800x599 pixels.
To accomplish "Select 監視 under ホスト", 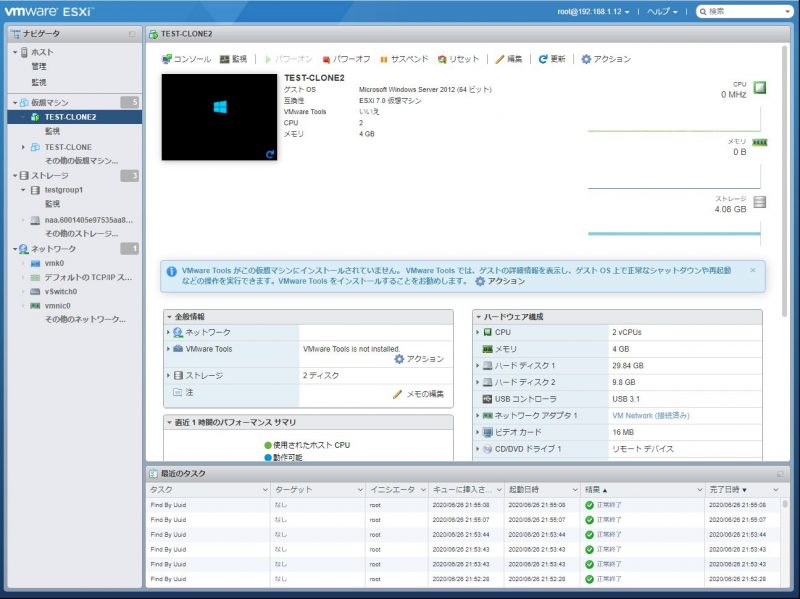I will (39, 82).
